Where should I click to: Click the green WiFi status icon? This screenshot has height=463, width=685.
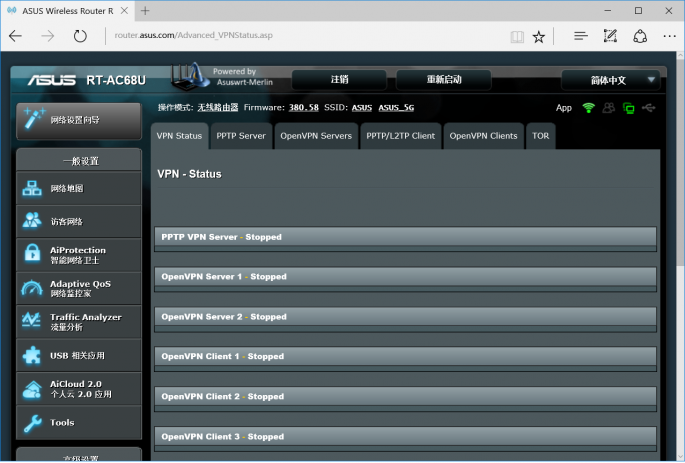pyautogui.click(x=588, y=108)
